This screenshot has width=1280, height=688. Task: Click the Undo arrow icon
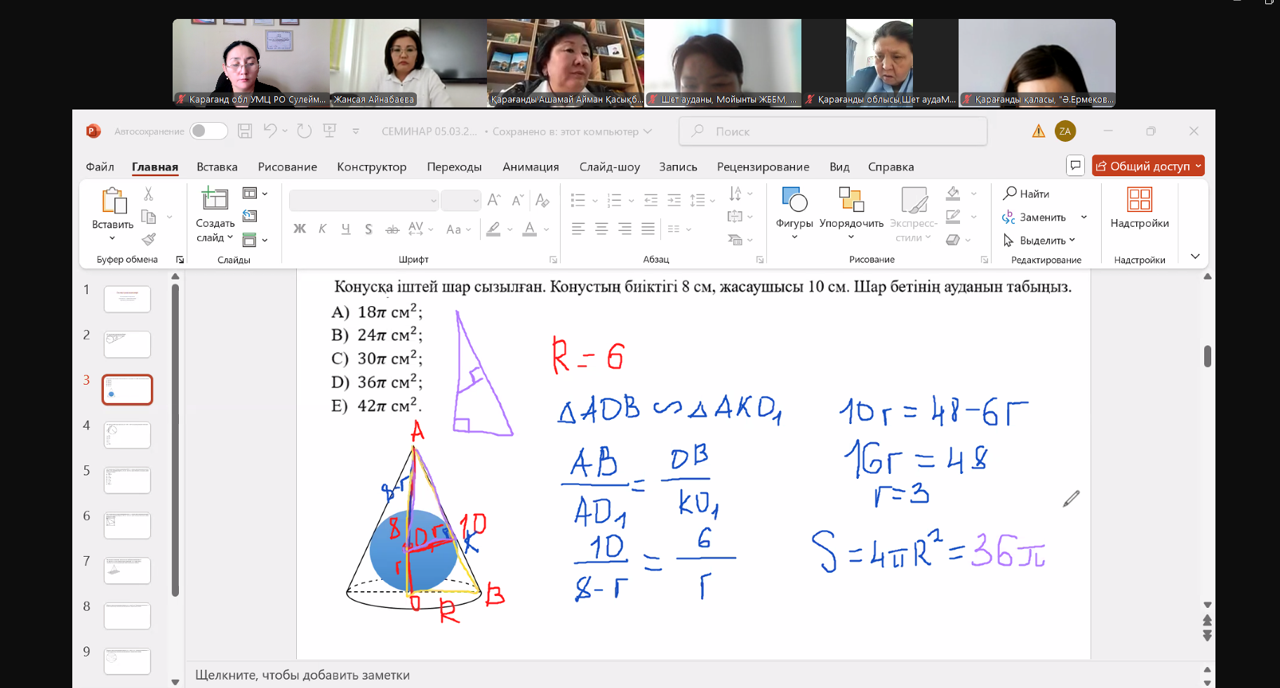(270, 131)
